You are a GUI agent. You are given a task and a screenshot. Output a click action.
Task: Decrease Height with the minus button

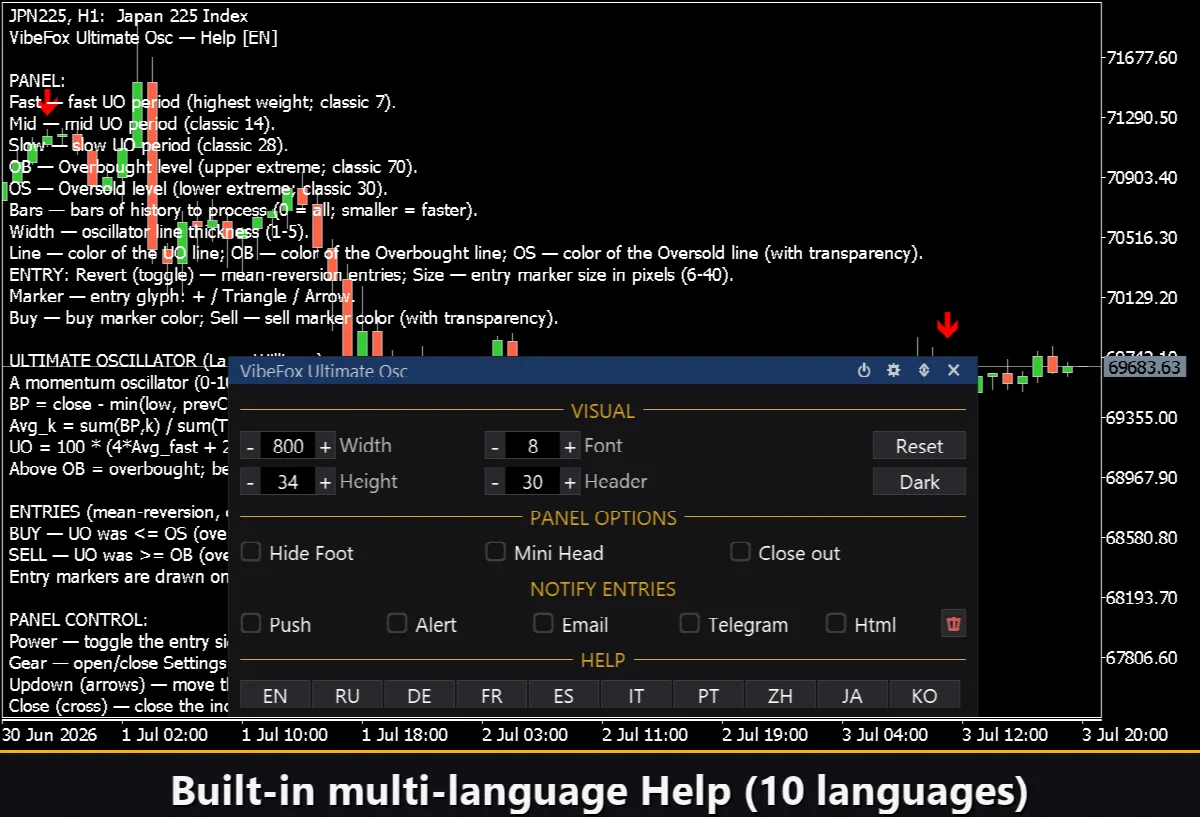[250, 482]
